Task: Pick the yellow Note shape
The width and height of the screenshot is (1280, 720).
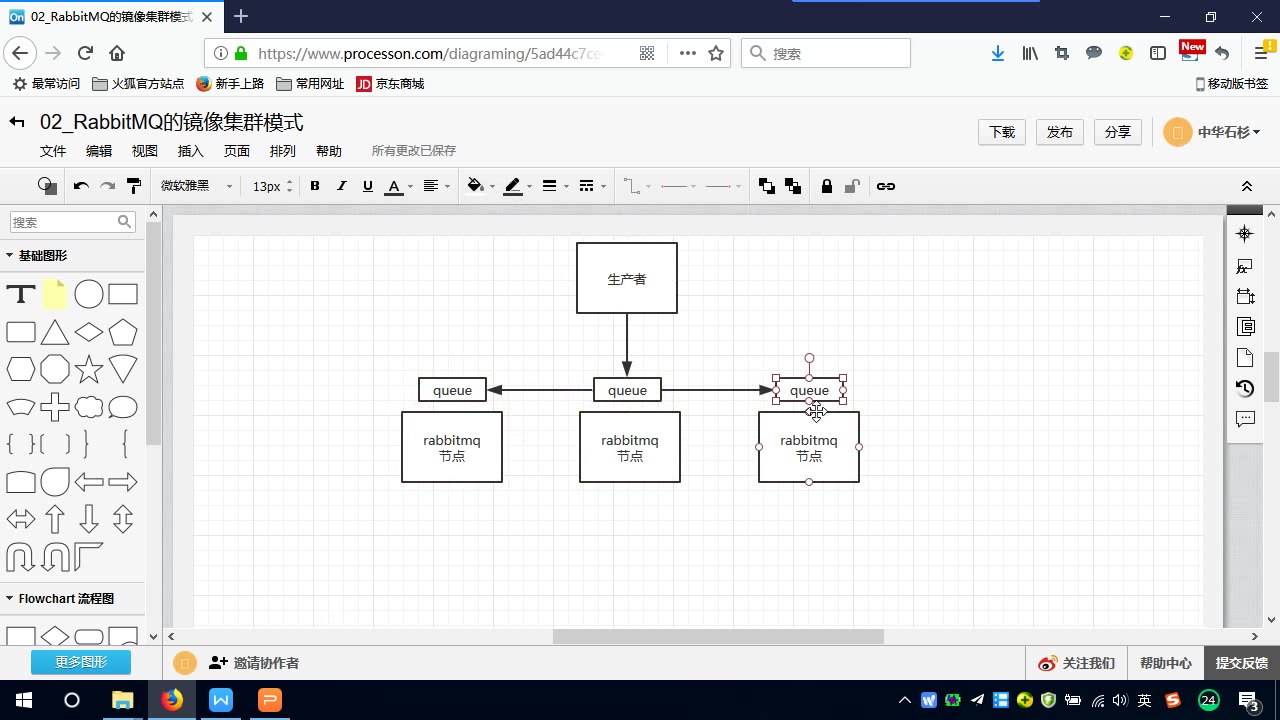Action: point(55,293)
